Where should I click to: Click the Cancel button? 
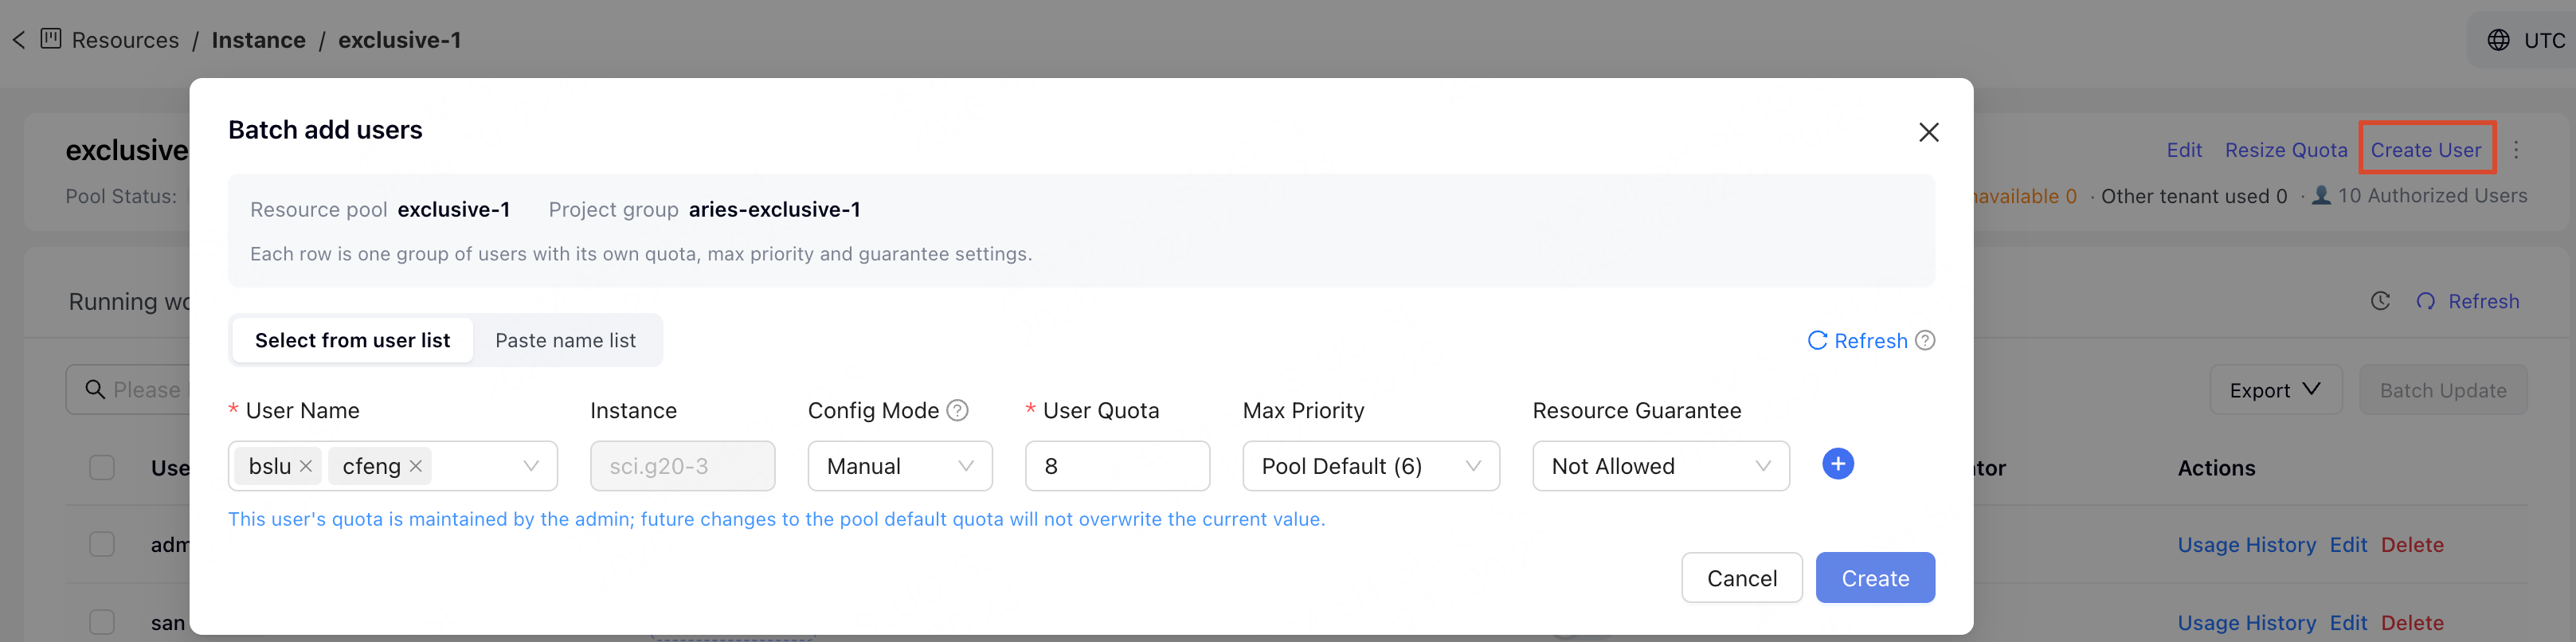tap(1742, 578)
